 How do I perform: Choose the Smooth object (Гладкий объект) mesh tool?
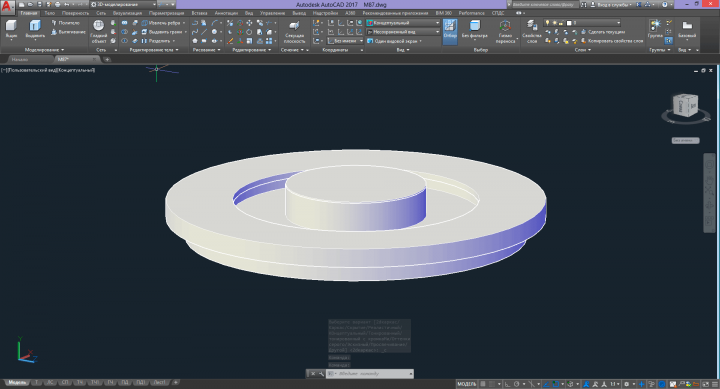click(x=99, y=31)
